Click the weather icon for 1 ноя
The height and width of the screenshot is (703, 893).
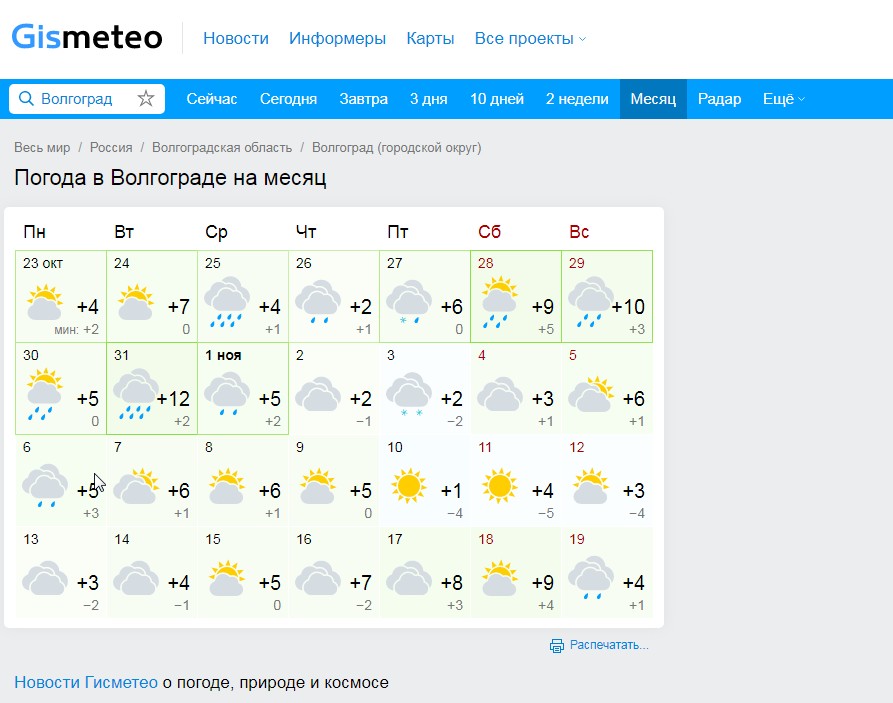(227, 394)
